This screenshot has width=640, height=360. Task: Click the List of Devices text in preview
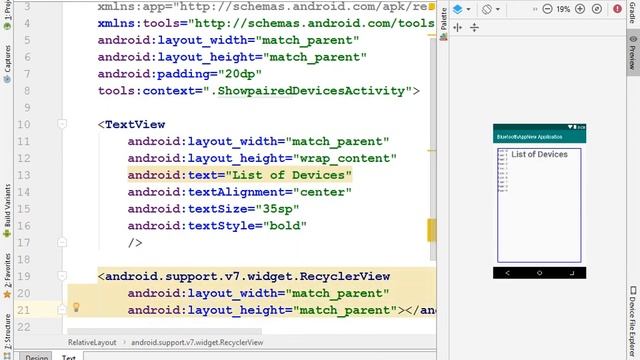[539, 154]
